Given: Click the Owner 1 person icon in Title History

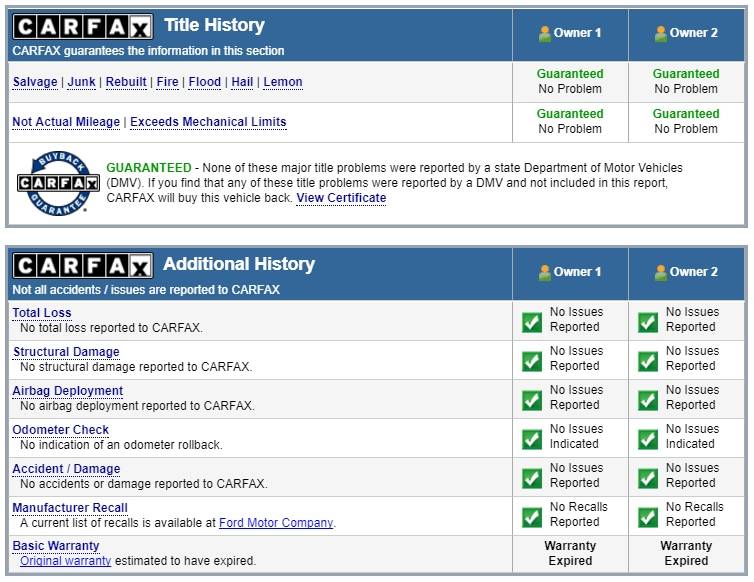Looking at the screenshot, I should coord(545,34).
